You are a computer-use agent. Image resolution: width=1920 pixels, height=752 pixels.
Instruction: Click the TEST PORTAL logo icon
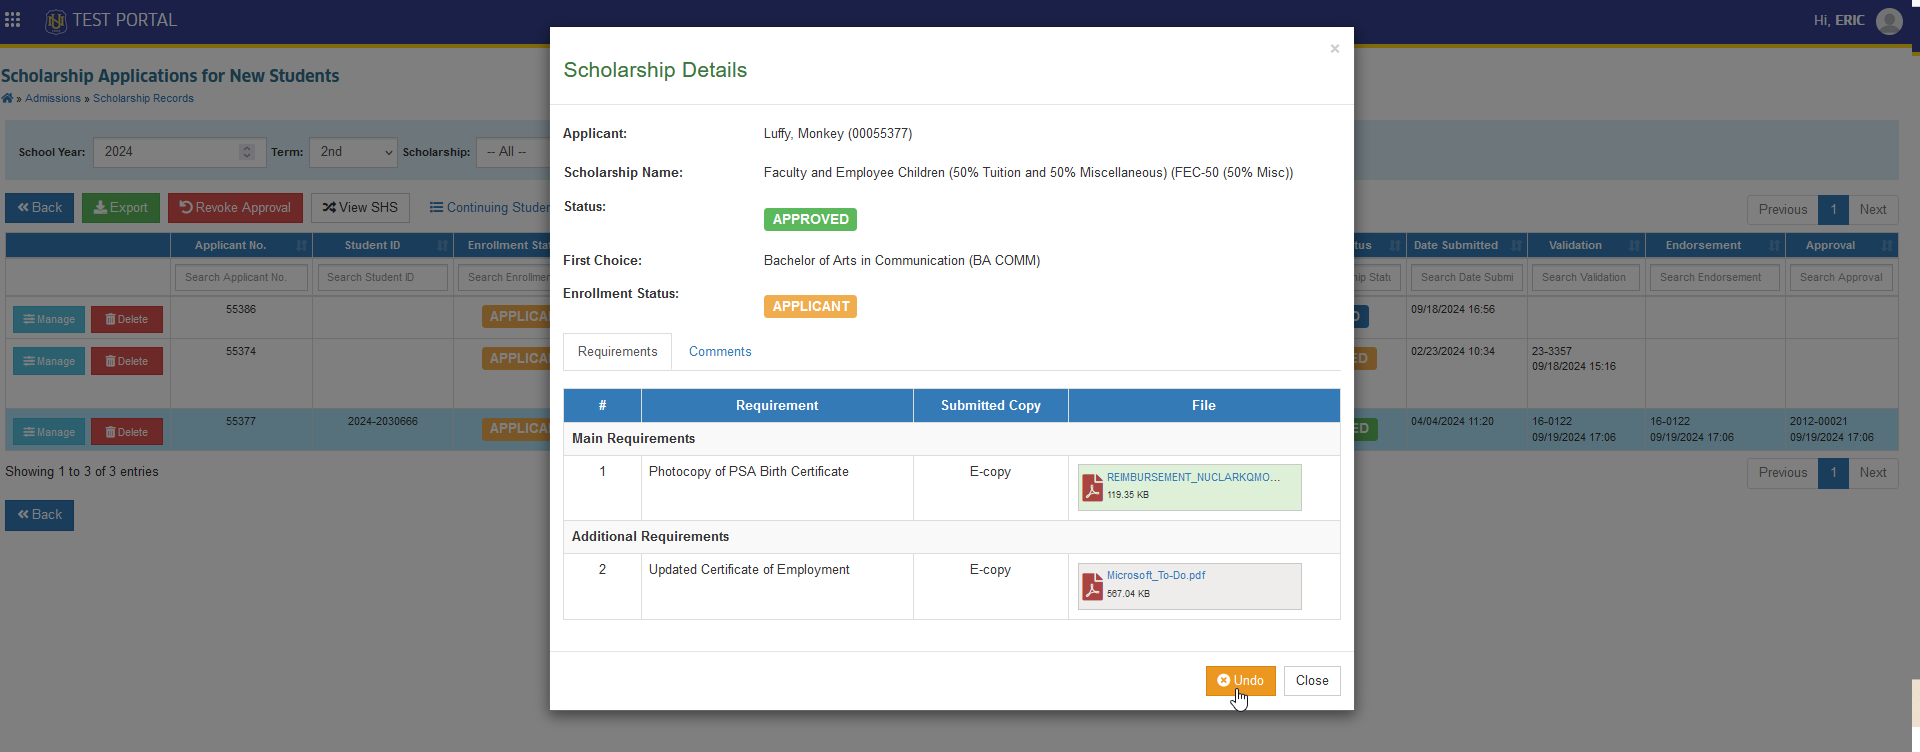56,21
